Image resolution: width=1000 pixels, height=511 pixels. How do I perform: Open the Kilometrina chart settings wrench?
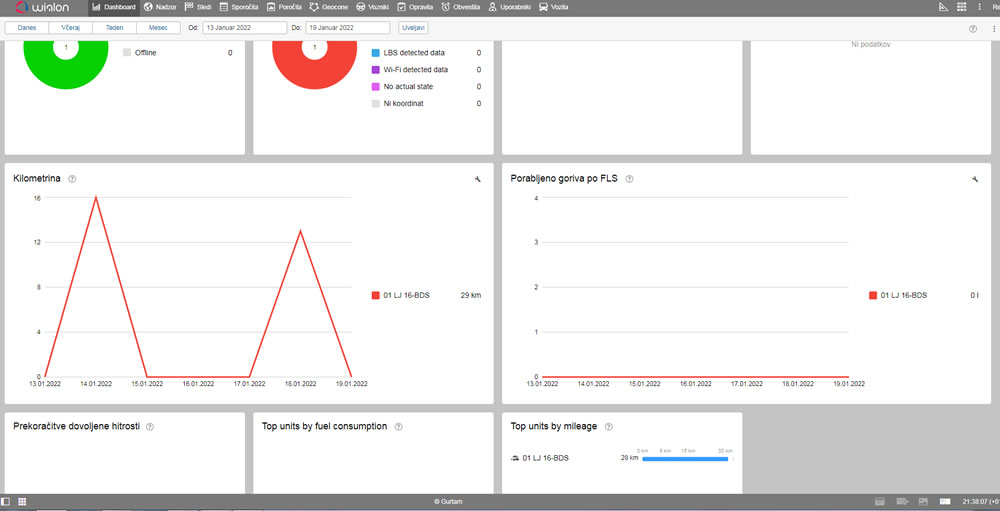(x=477, y=179)
